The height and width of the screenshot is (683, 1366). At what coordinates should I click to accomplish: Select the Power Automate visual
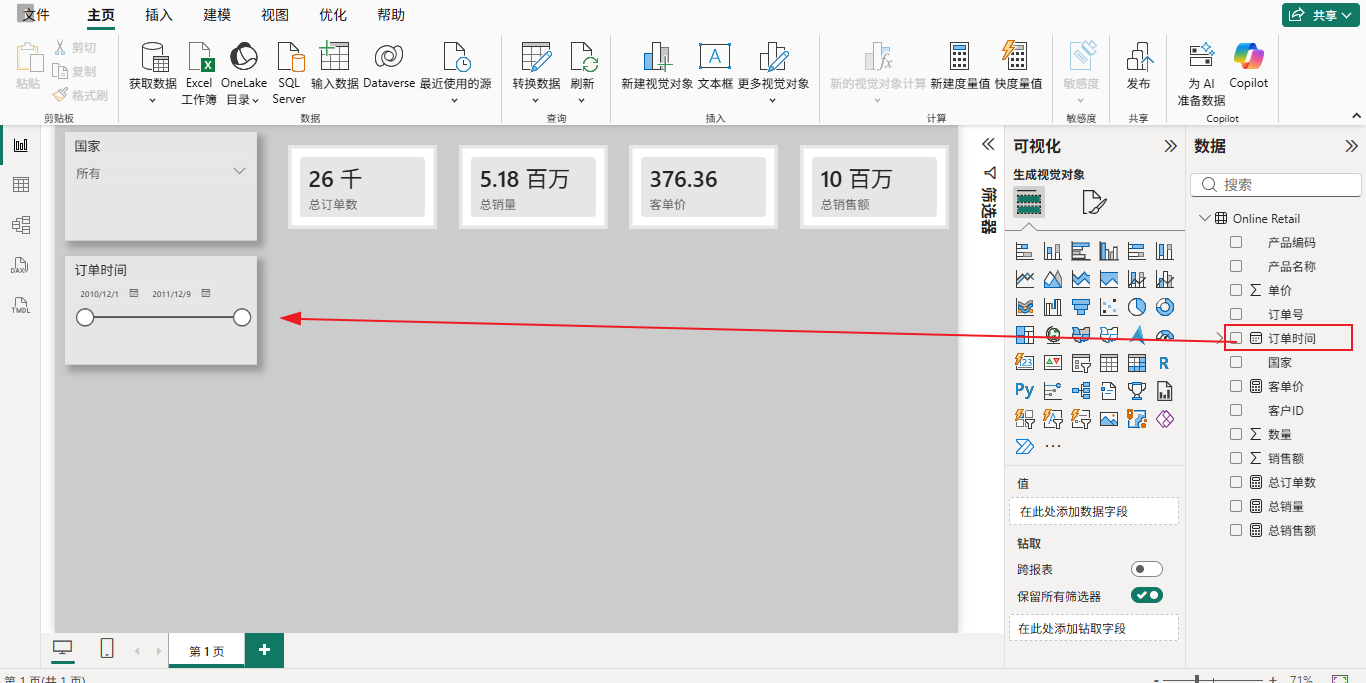pos(1024,446)
